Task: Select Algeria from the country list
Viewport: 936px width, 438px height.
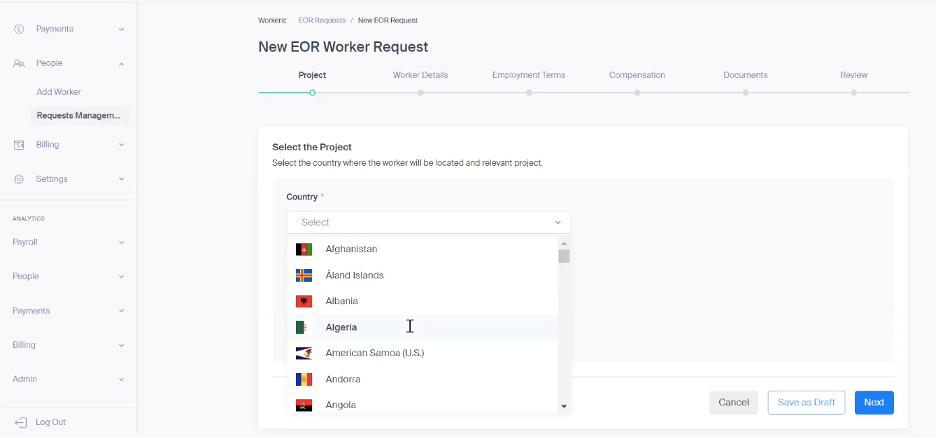Action: (422, 327)
